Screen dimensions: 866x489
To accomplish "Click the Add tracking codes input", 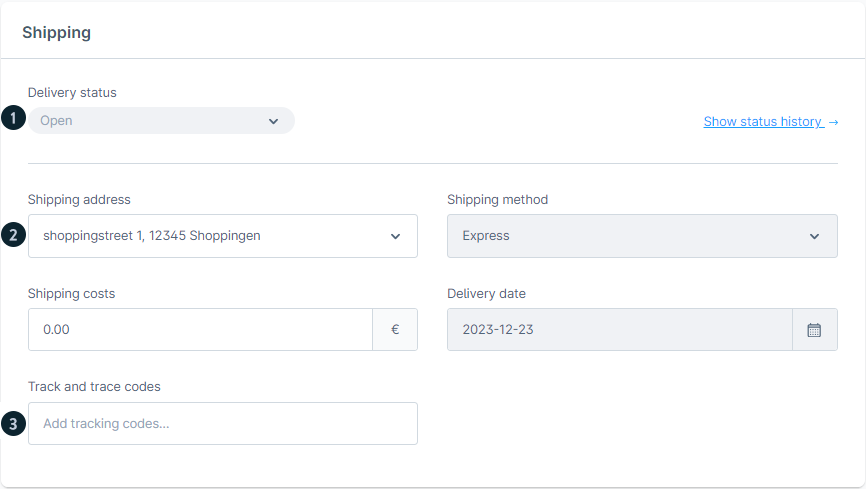I will [x=222, y=424].
